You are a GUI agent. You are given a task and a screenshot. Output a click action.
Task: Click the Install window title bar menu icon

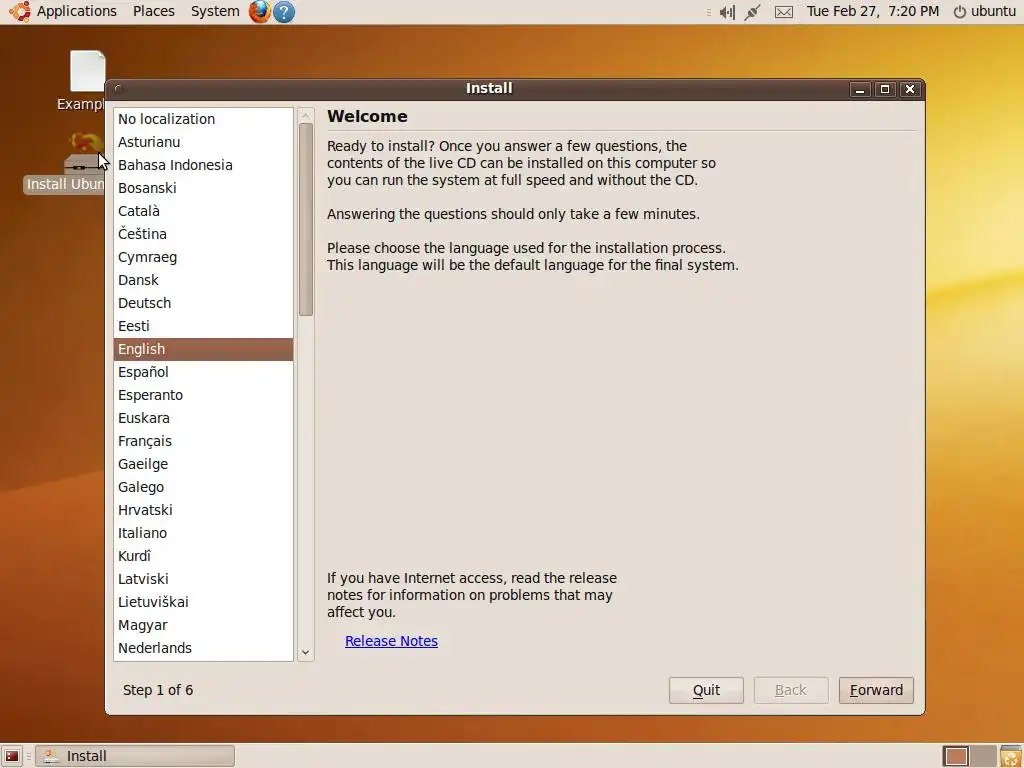[x=118, y=89]
